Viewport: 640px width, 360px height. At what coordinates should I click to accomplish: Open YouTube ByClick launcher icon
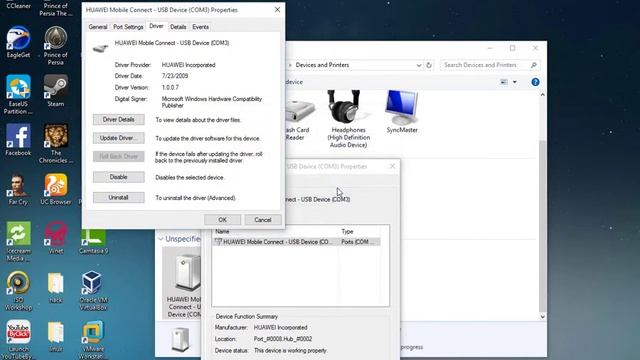pyautogui.click(x=18, y=339)
